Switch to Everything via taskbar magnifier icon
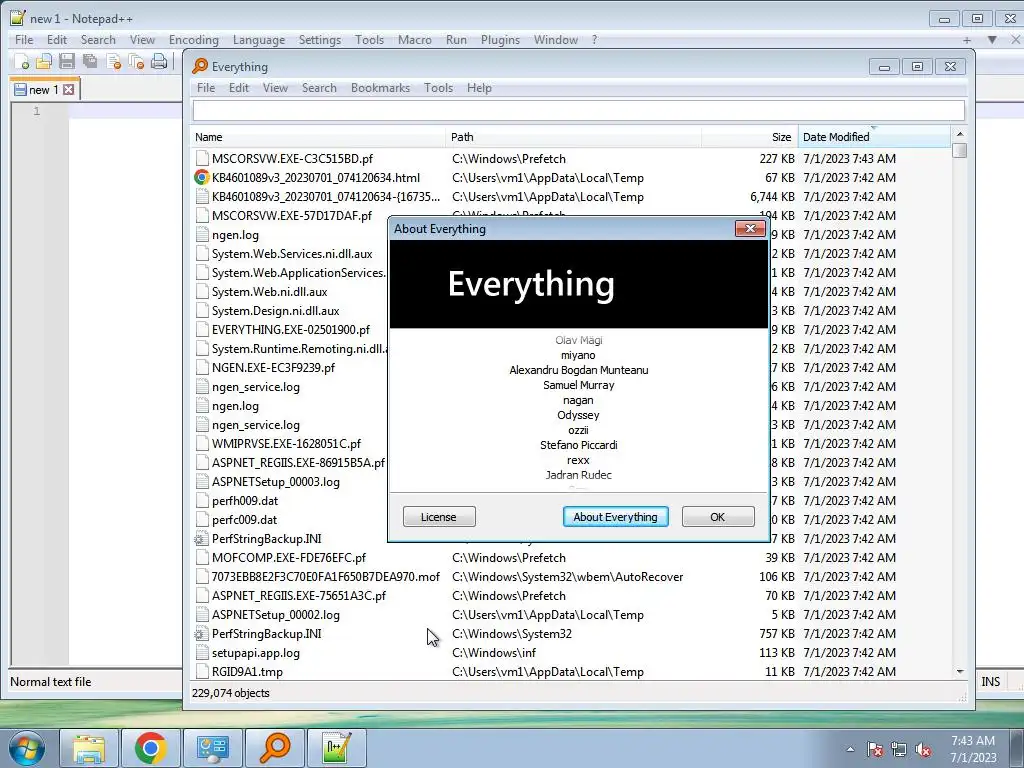 coord(274,748)
